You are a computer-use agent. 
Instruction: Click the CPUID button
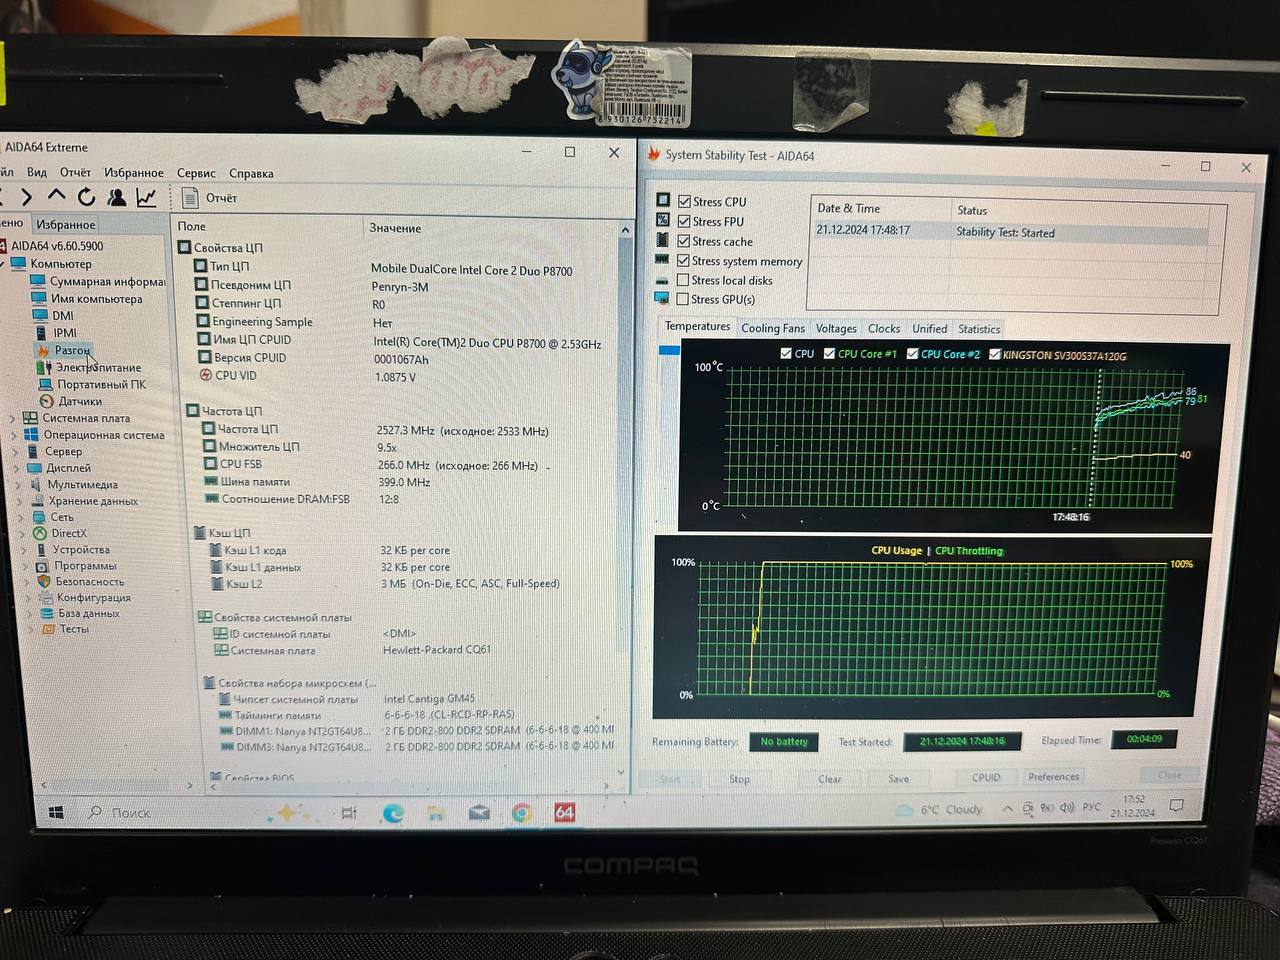986,777
